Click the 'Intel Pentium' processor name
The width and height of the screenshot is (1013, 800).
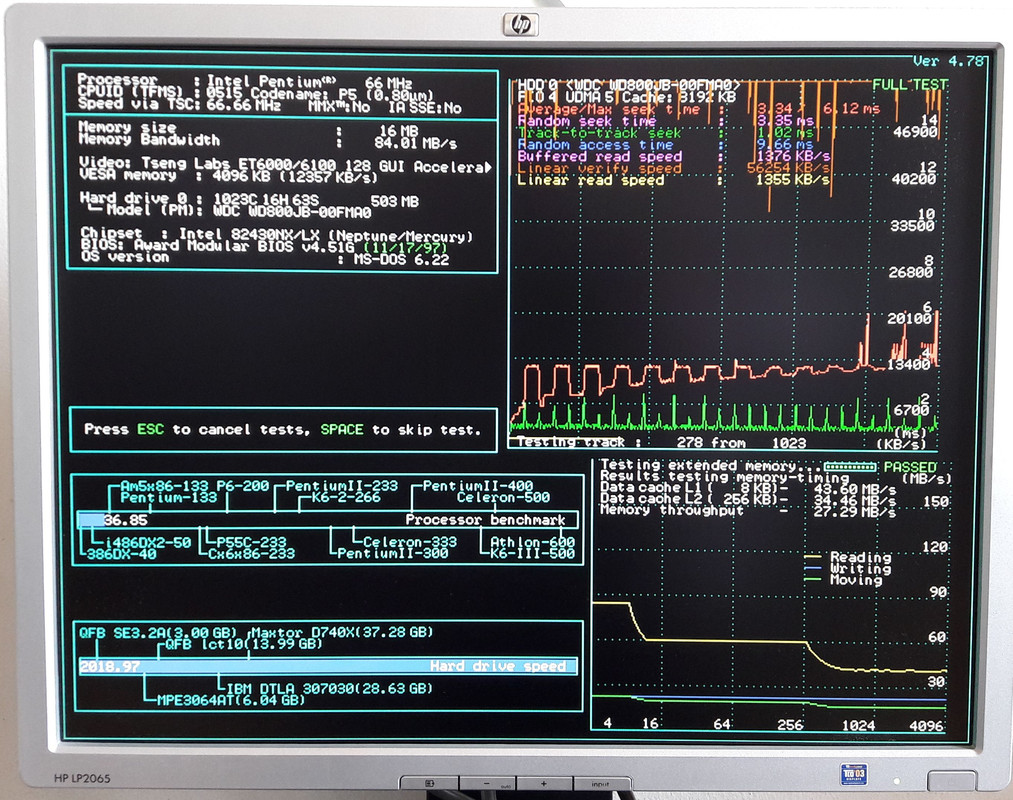pyautogui.click(x=271, y=81)
